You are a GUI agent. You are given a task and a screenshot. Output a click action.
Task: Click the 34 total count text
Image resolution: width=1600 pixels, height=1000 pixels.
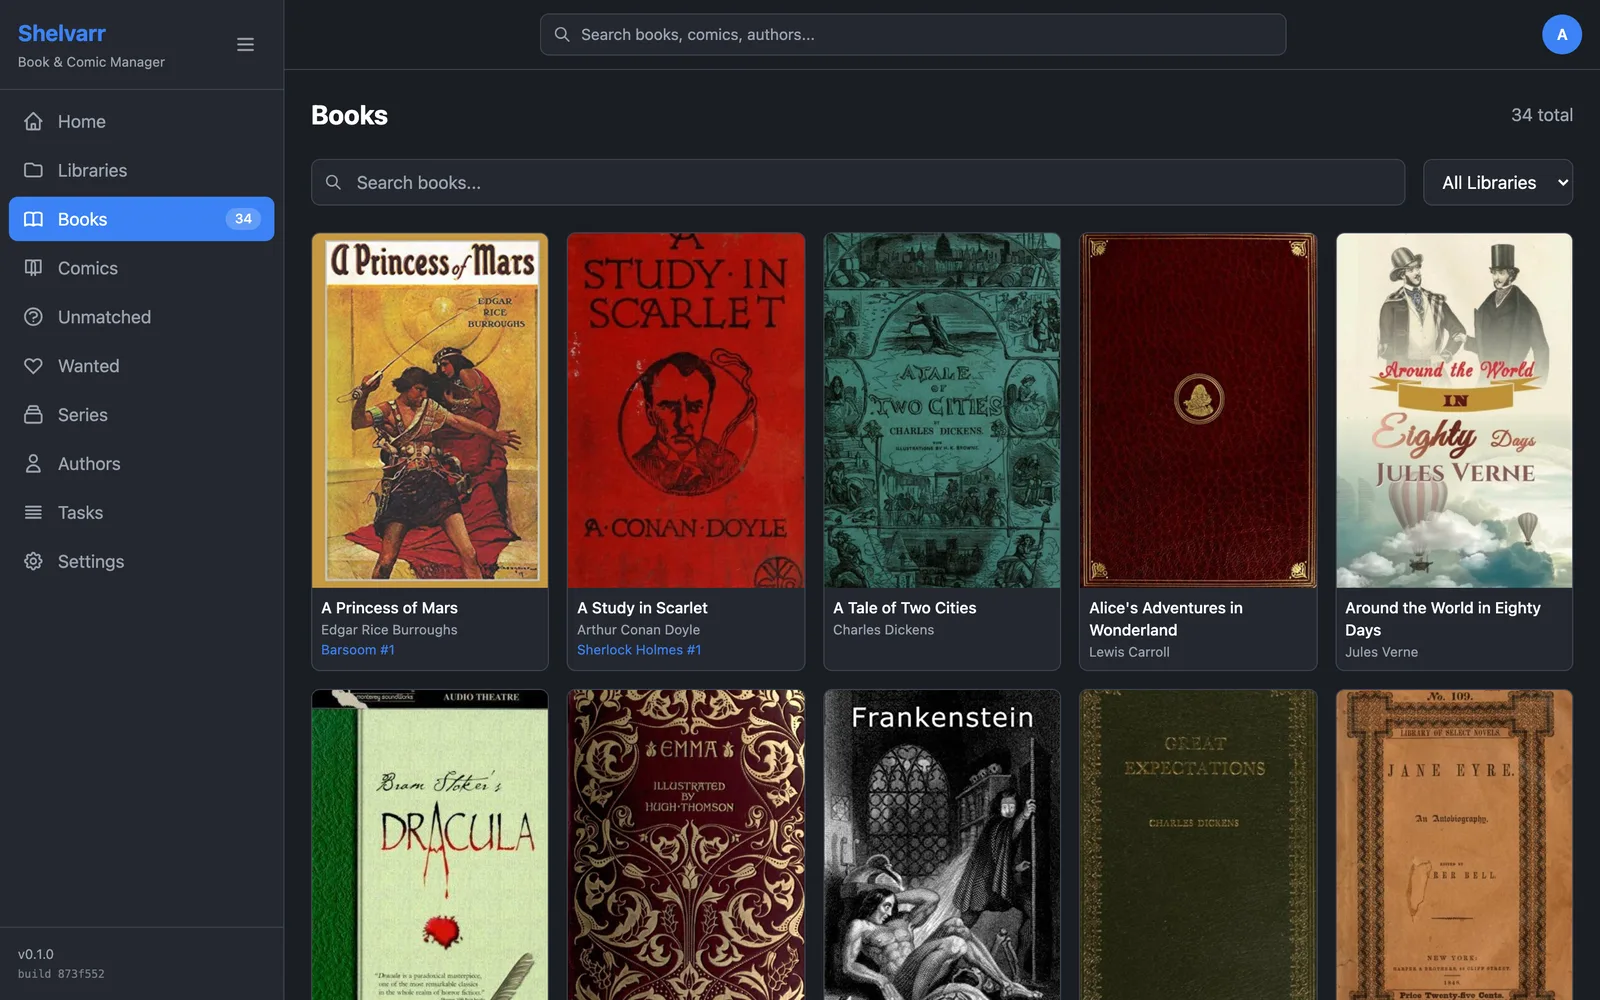[1542, 115]
